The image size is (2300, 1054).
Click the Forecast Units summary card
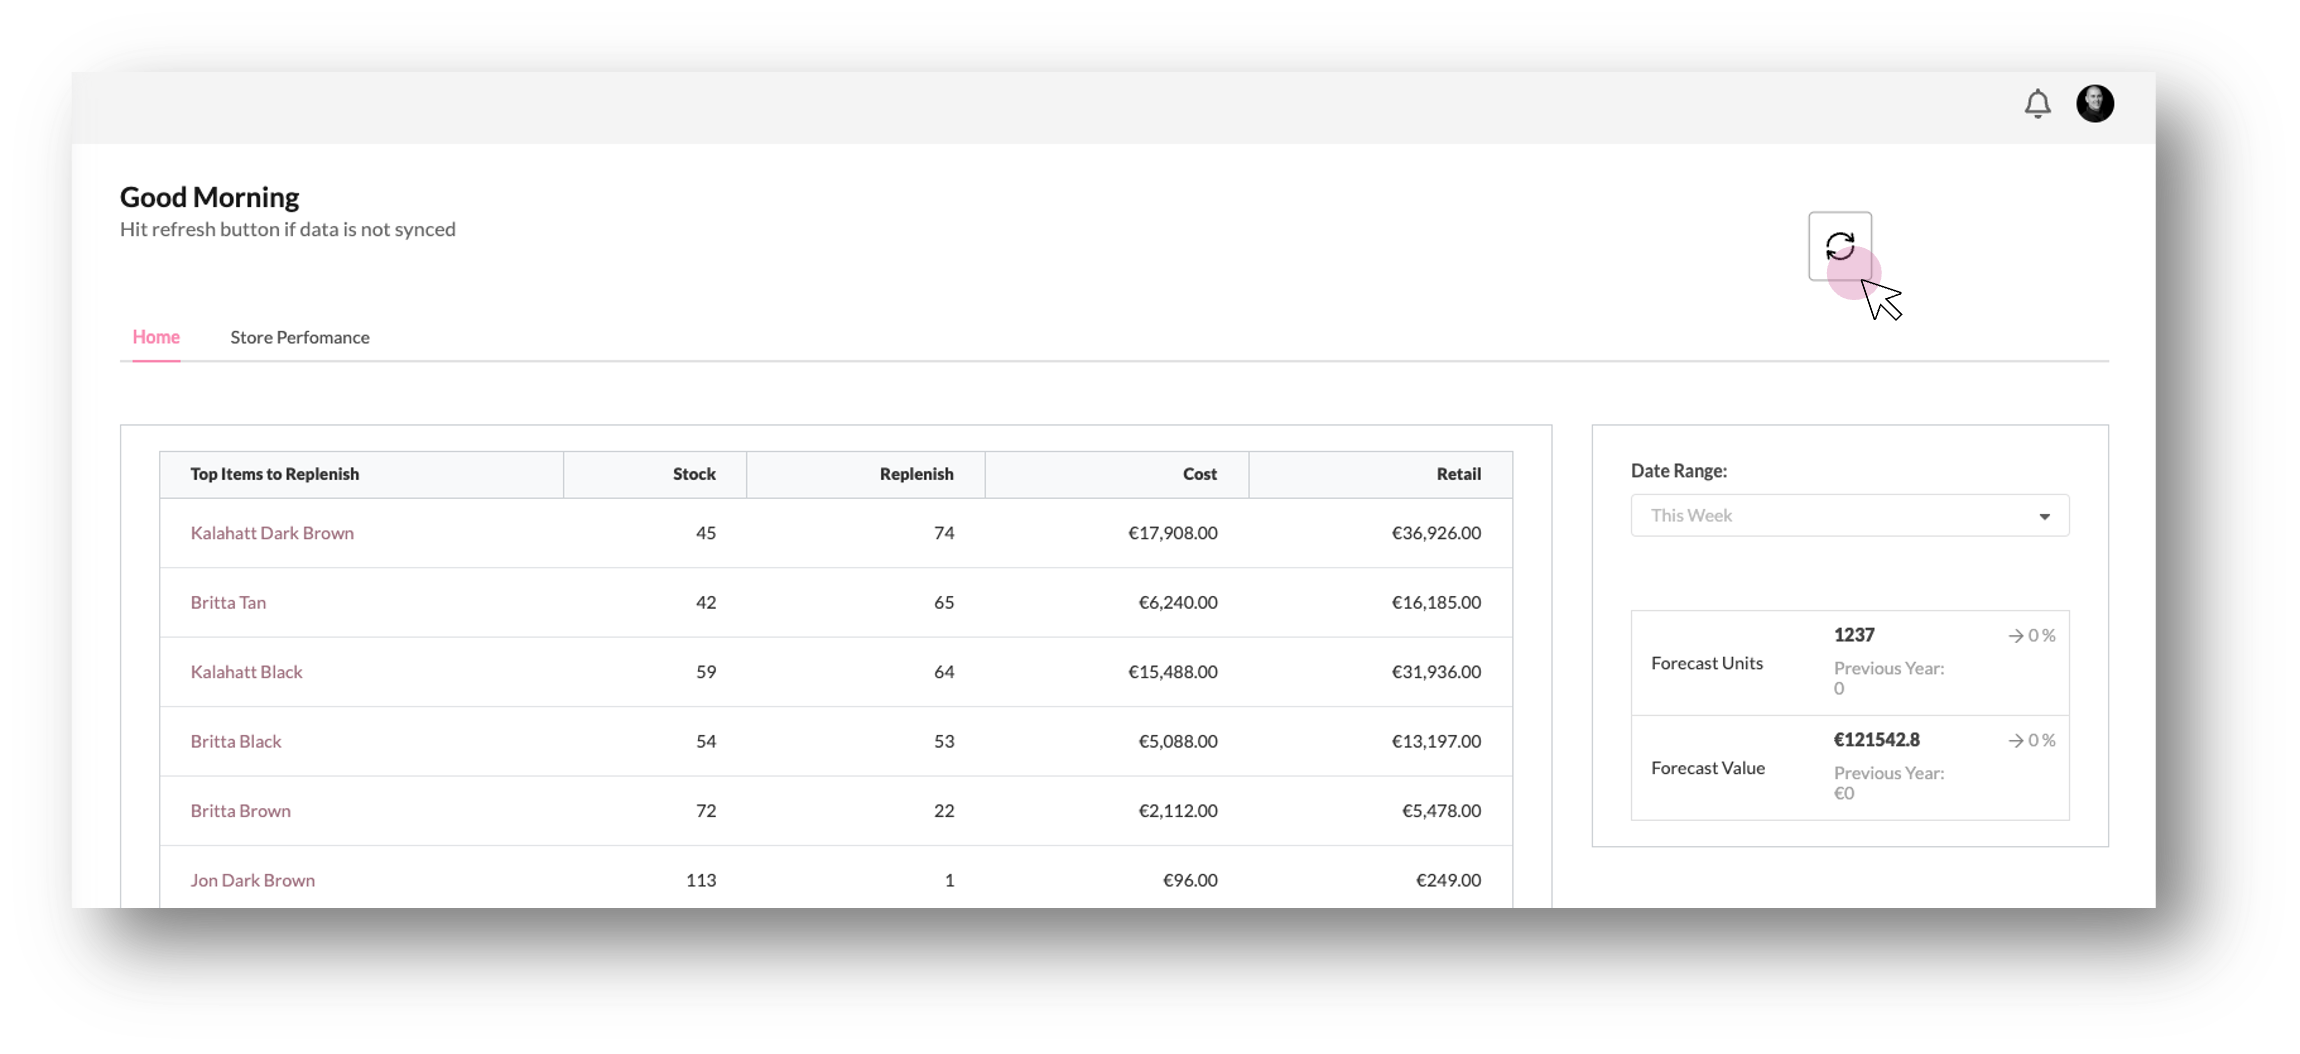[1849, 663]
